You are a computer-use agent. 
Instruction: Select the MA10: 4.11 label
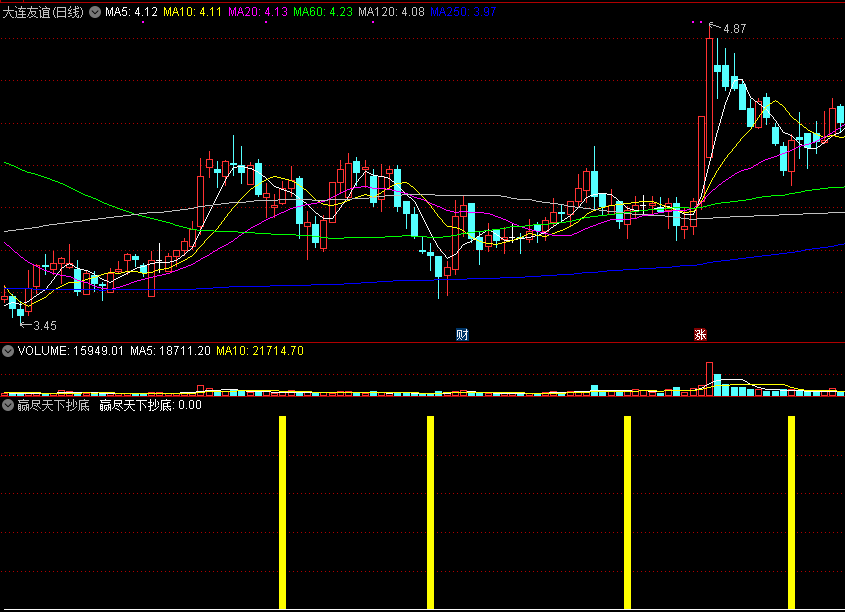click(x=192, y=12)
